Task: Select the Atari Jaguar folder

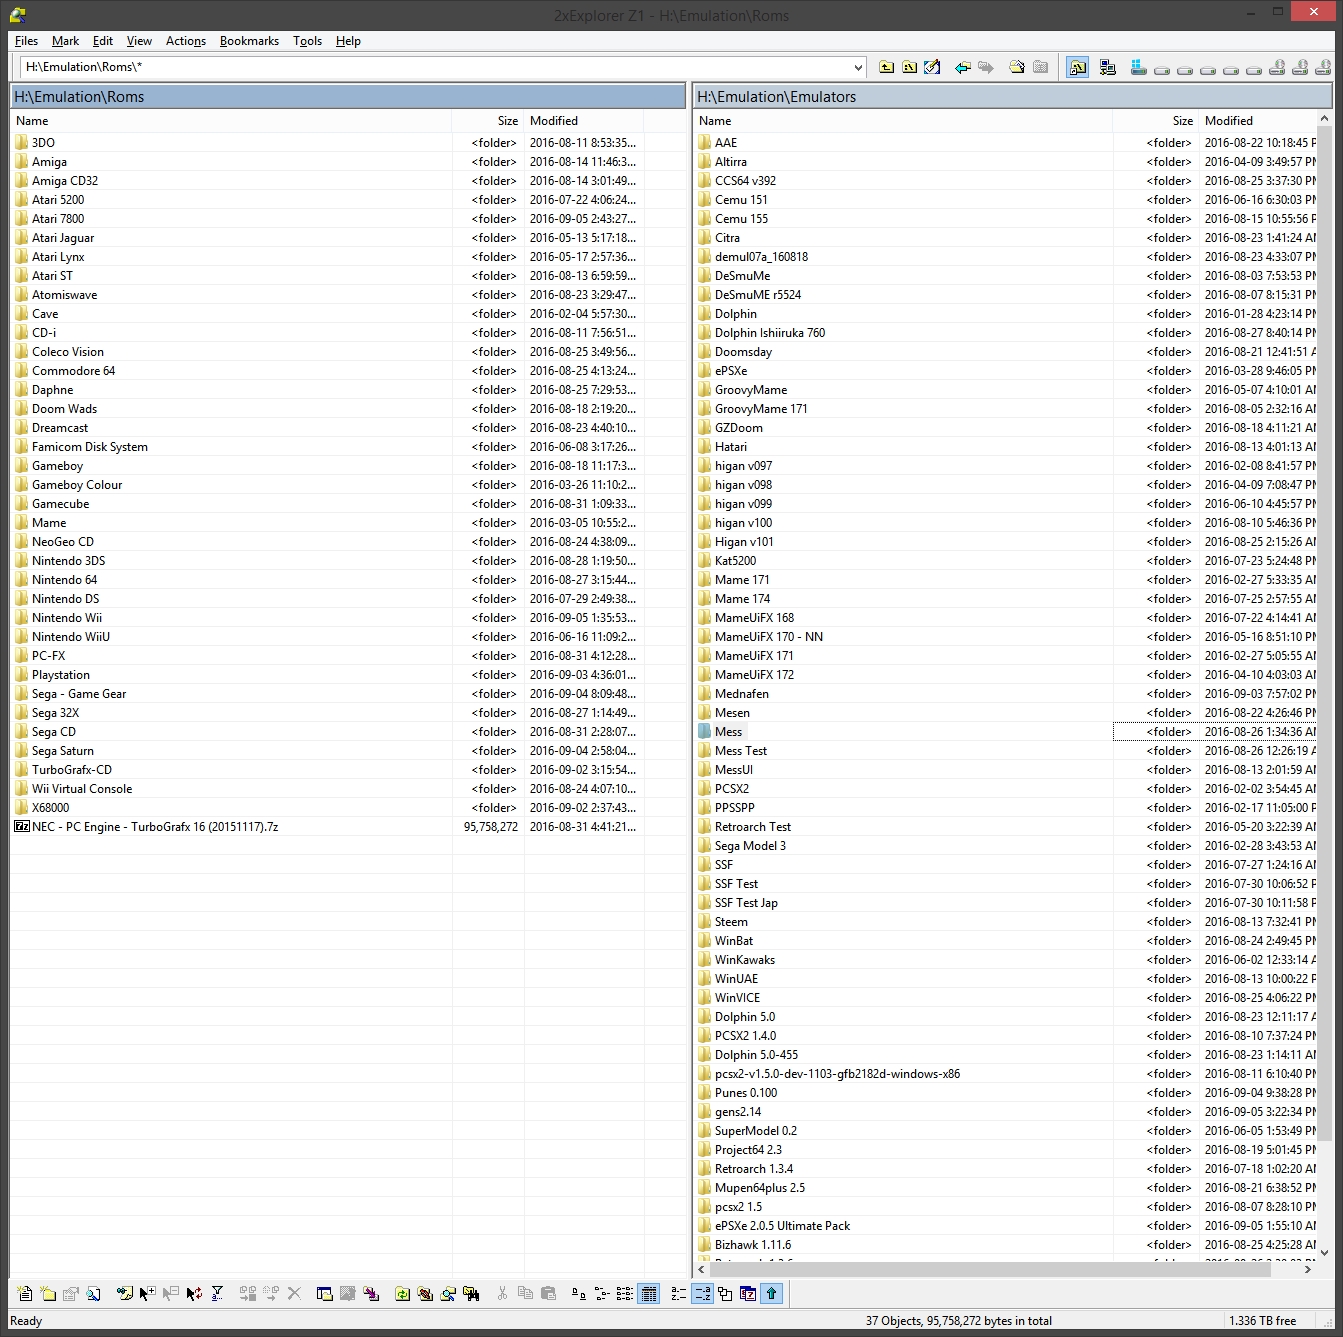Action: [63, 238]
